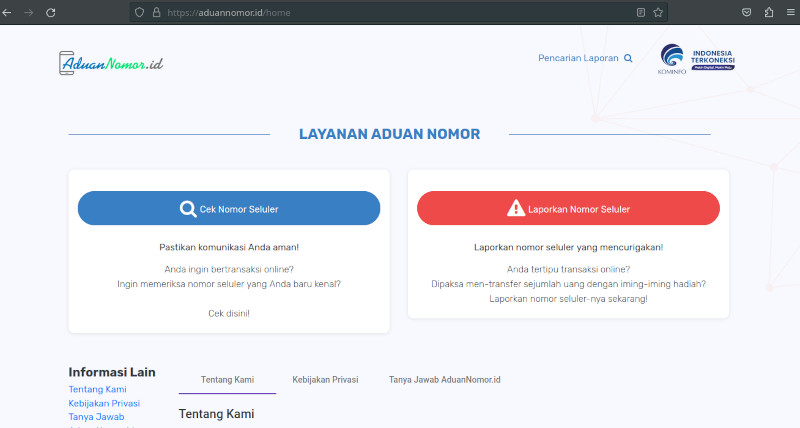Image resolution: width=800 pixels, height=428 pixels.
Task: Click the 'Tentang Kami' section heading
Action: tap(216, 414)
